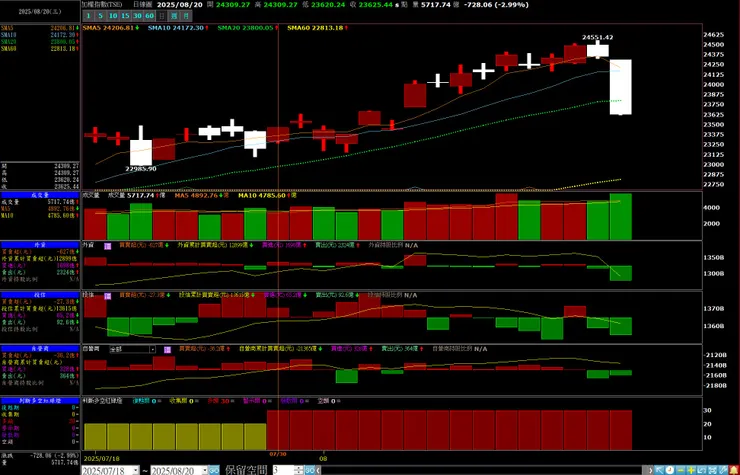Select the 5-minute timeframe button
Viewport: 740px width, 475px height.
click(x=101, y=16)
